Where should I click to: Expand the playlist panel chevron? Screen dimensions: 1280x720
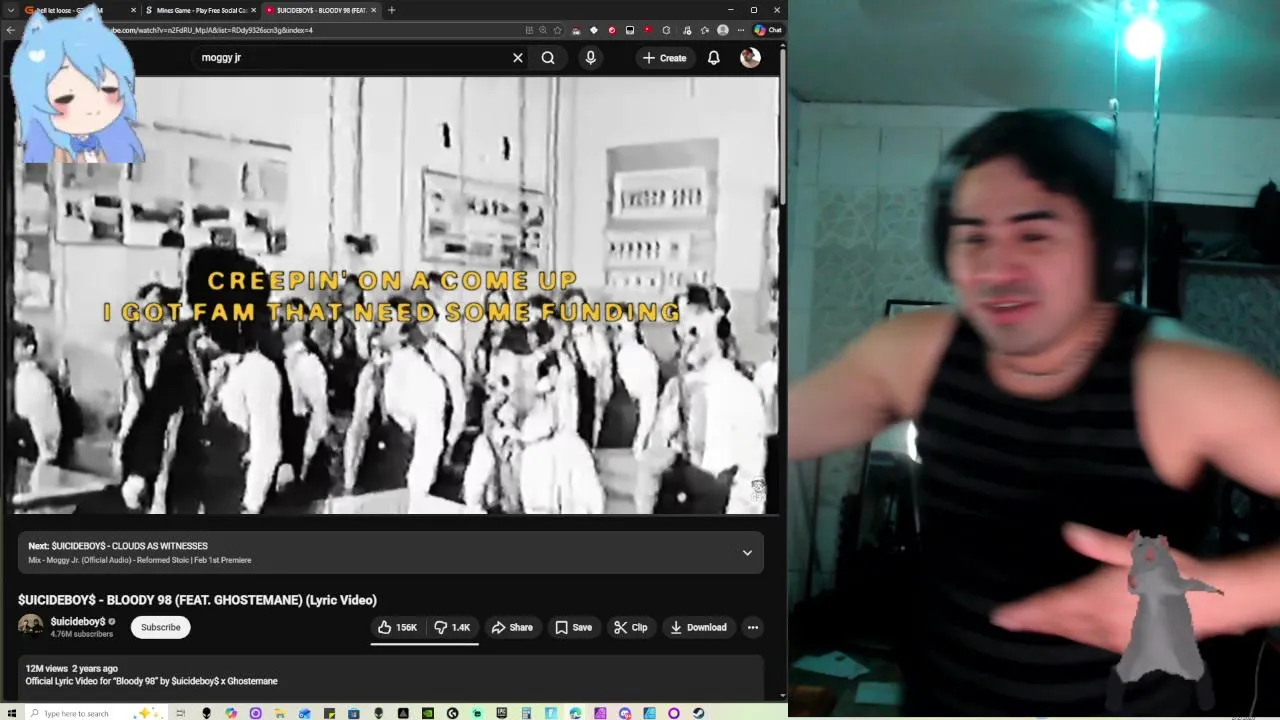coord(747,553)
